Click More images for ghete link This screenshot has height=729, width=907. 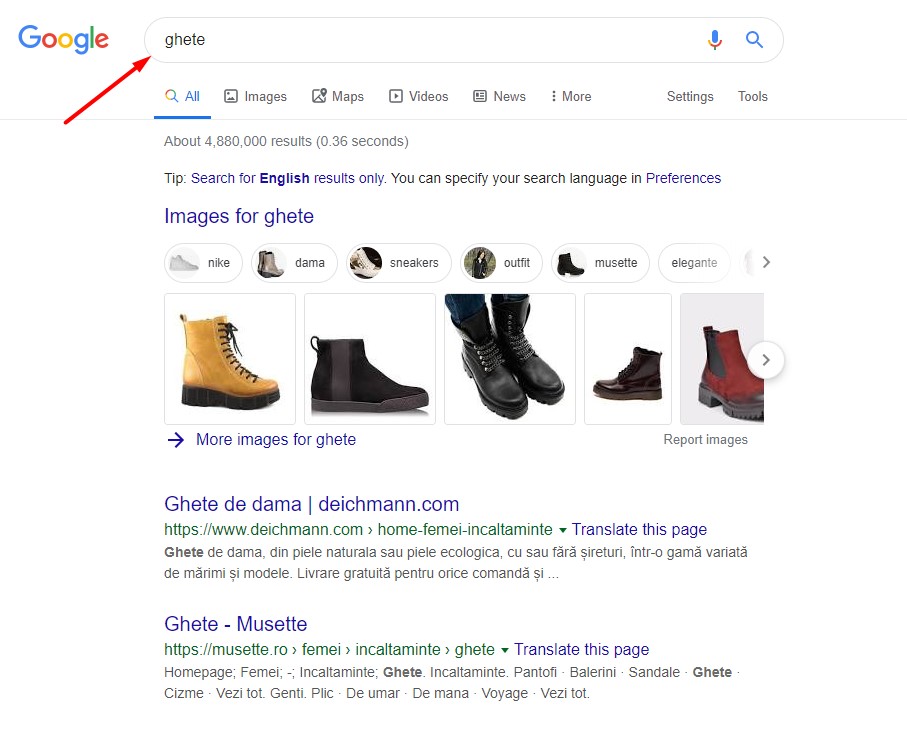tap(276, 440)
